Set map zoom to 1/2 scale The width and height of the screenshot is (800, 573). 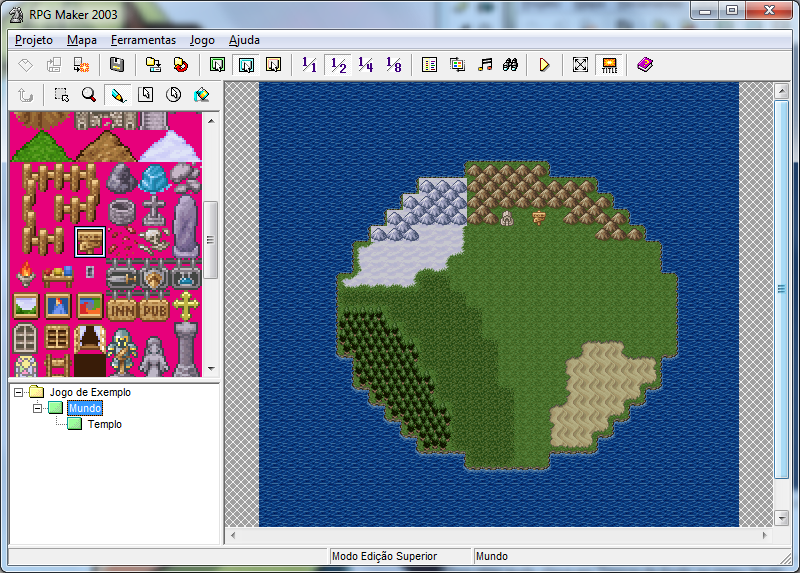pos(338,65)
